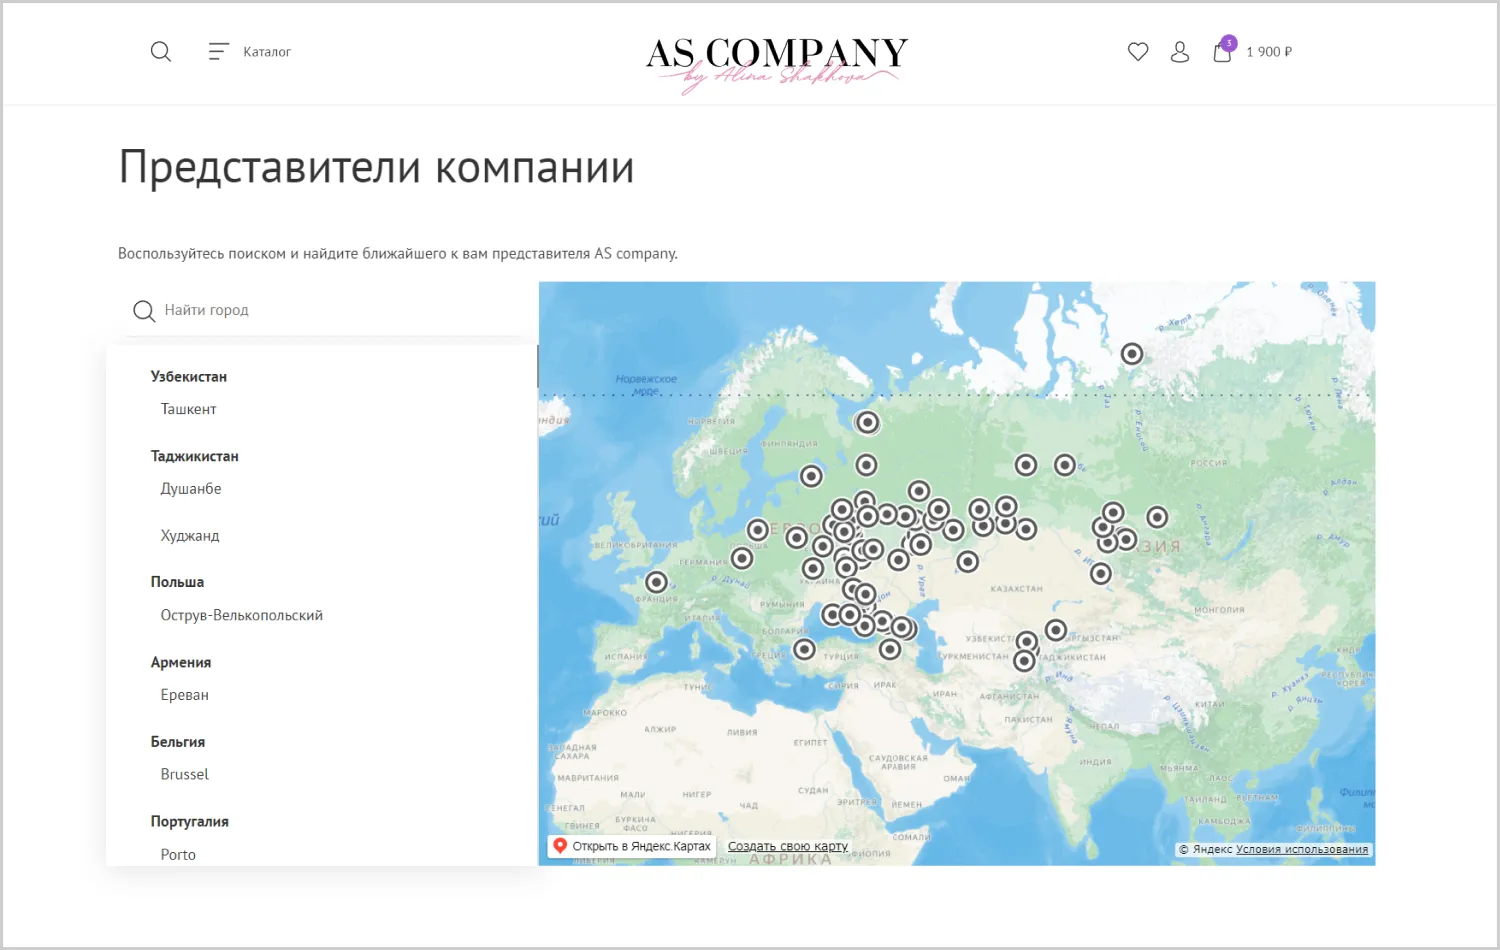Click the magnifier in city search

coord(144,311)
